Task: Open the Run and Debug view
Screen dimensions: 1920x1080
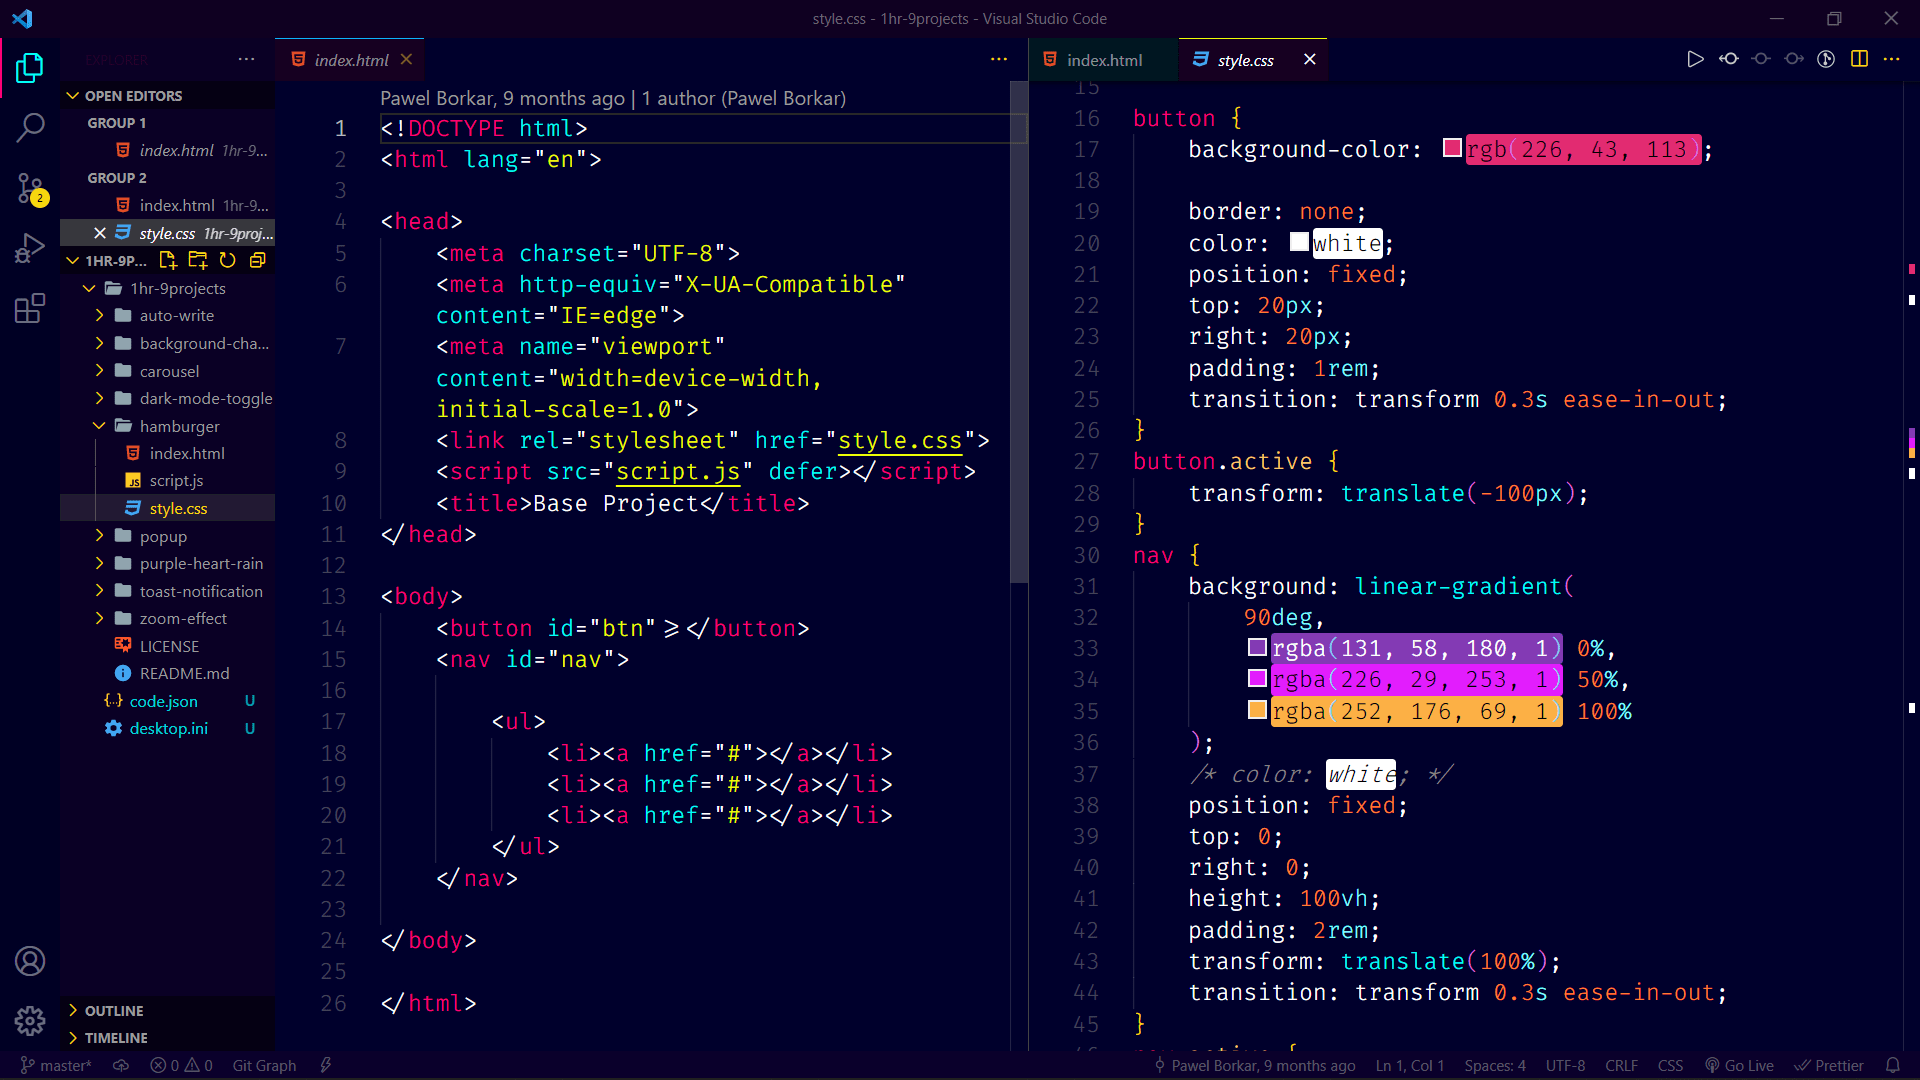Action: pos(30,248)
